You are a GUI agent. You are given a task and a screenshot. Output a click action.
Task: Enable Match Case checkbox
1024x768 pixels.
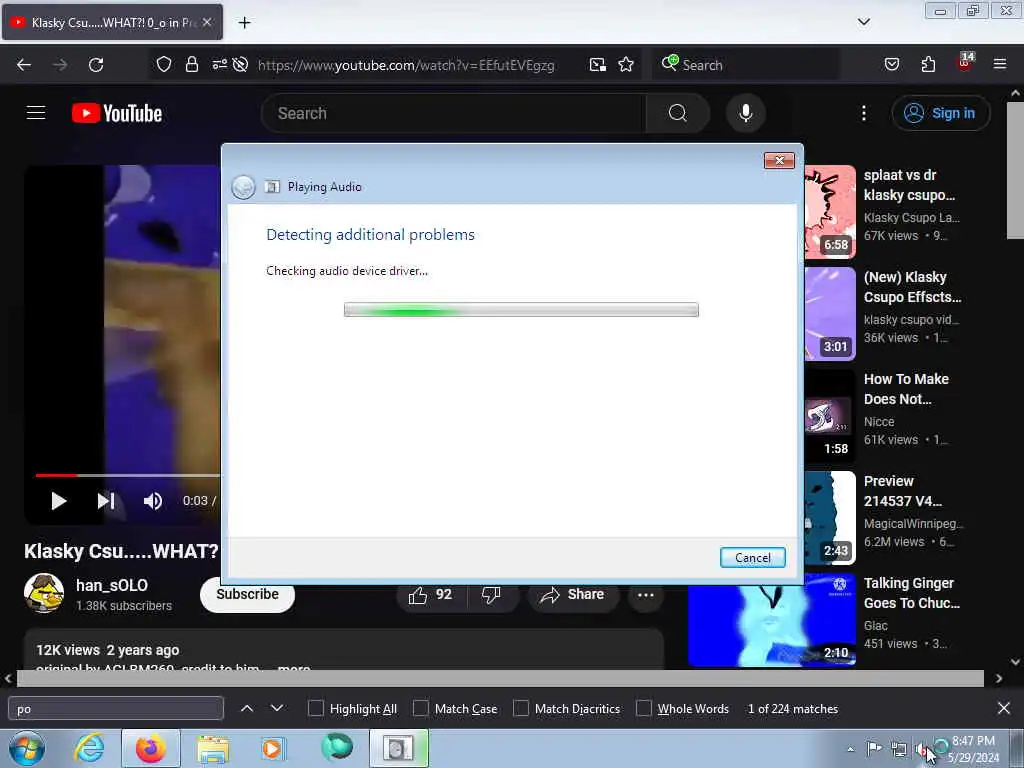point(421,709)
